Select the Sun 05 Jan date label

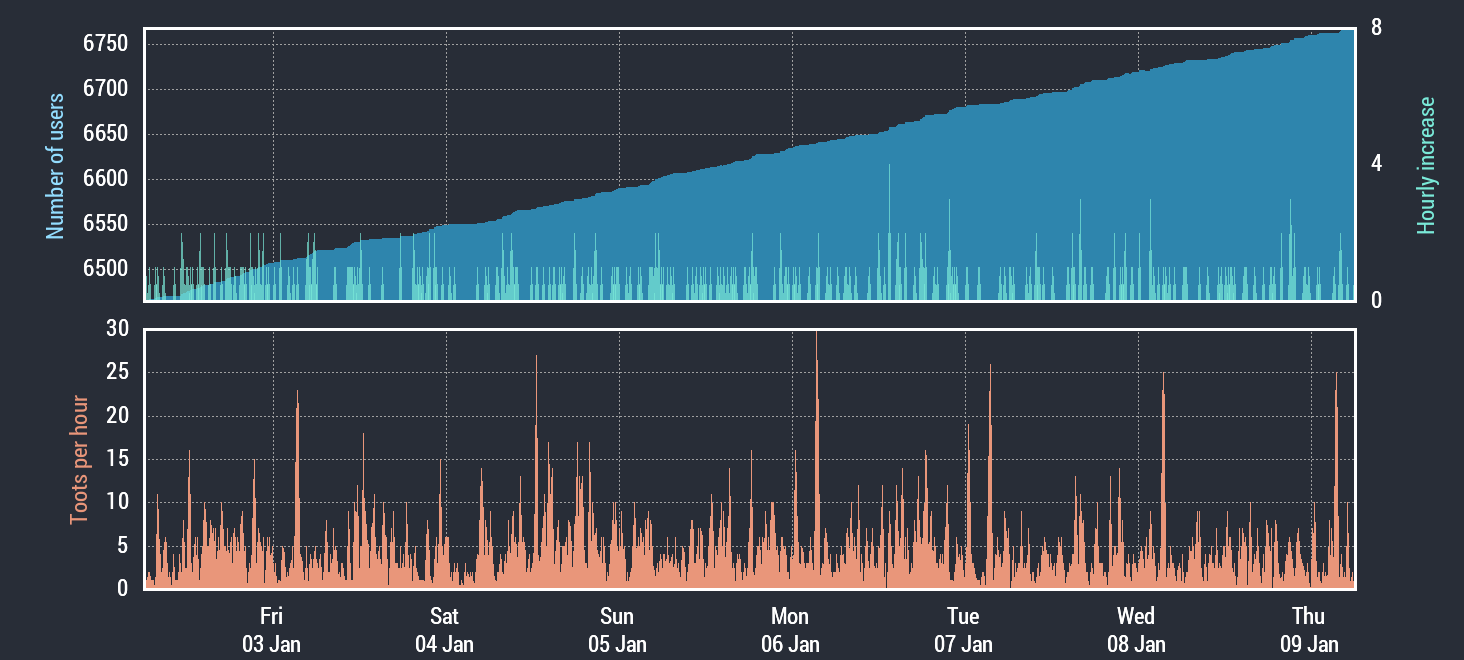[617, 629]
